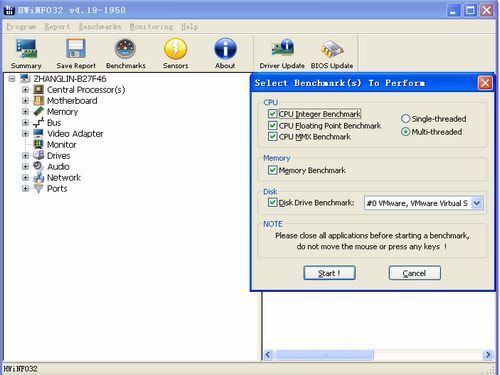Expand the Ports tree node
The width and height of the screenshot is (500, 375).
tap(25, 189)
